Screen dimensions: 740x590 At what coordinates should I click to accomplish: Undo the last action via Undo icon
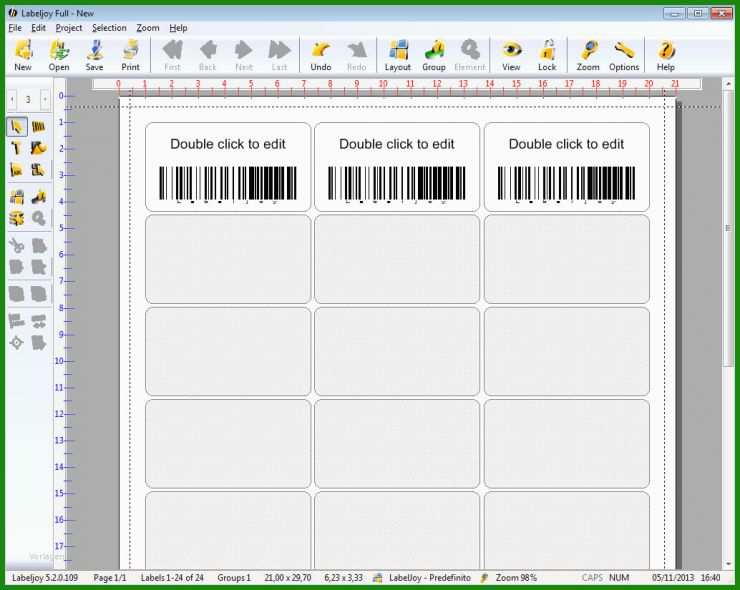tap(320, 55)
